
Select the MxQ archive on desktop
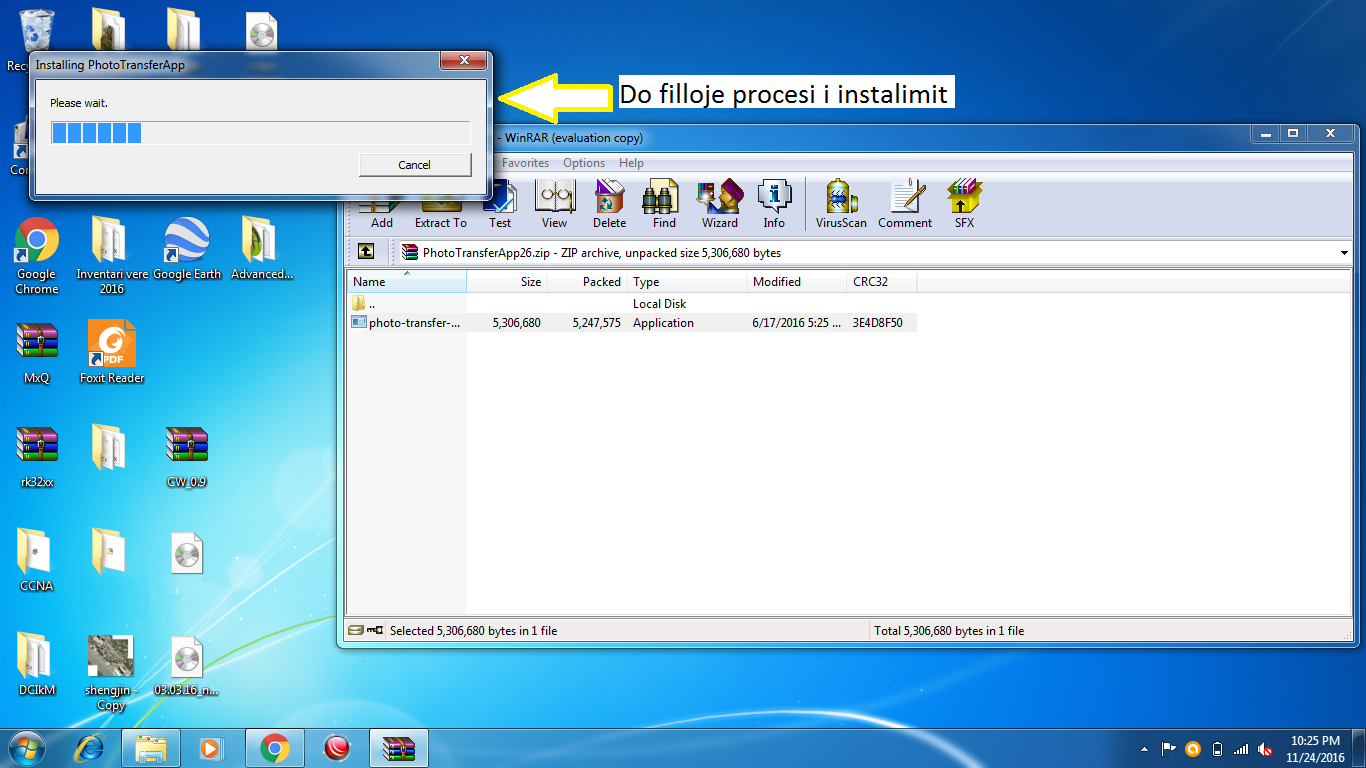[37, 353]
